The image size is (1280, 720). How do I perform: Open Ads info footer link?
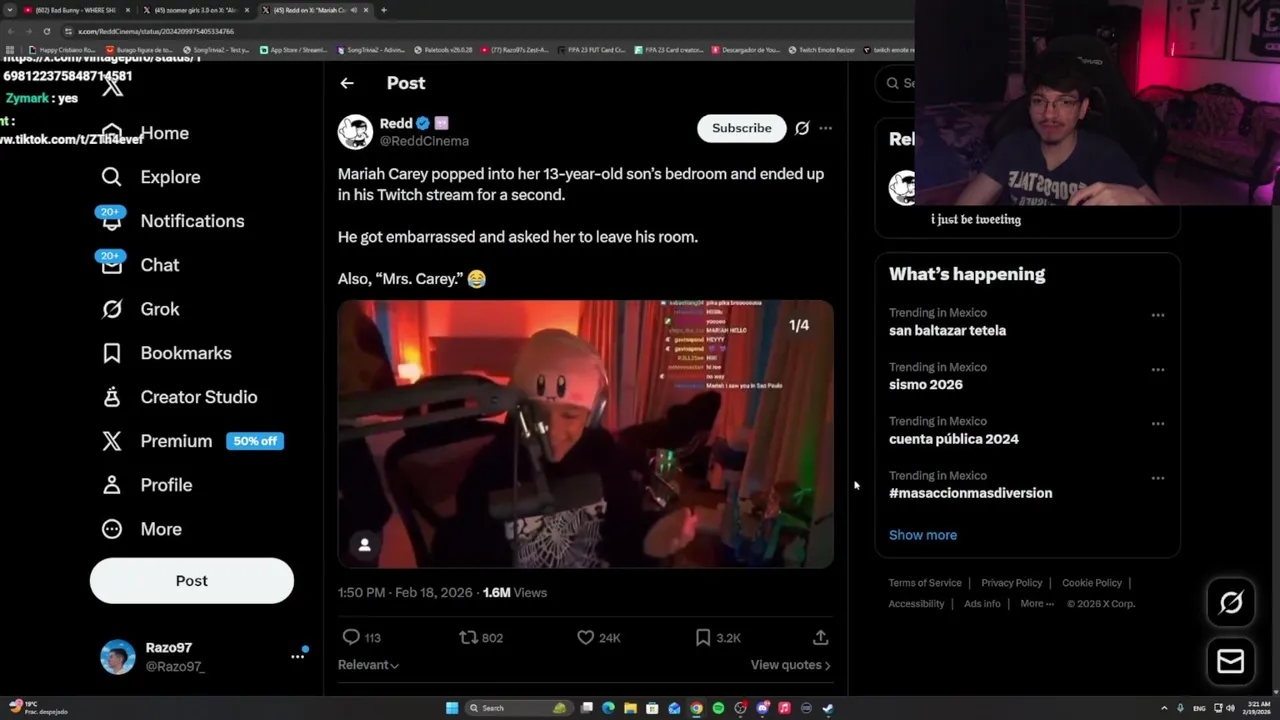(x=982, y=604)
